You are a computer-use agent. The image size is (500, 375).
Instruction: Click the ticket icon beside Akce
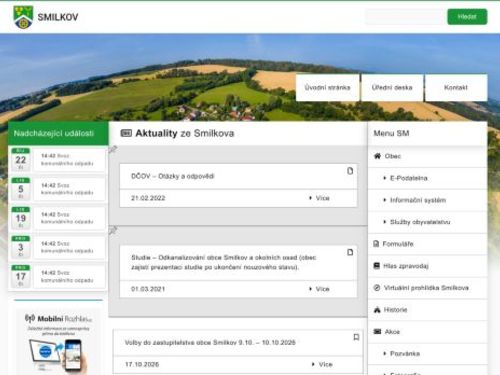[377, 331]
